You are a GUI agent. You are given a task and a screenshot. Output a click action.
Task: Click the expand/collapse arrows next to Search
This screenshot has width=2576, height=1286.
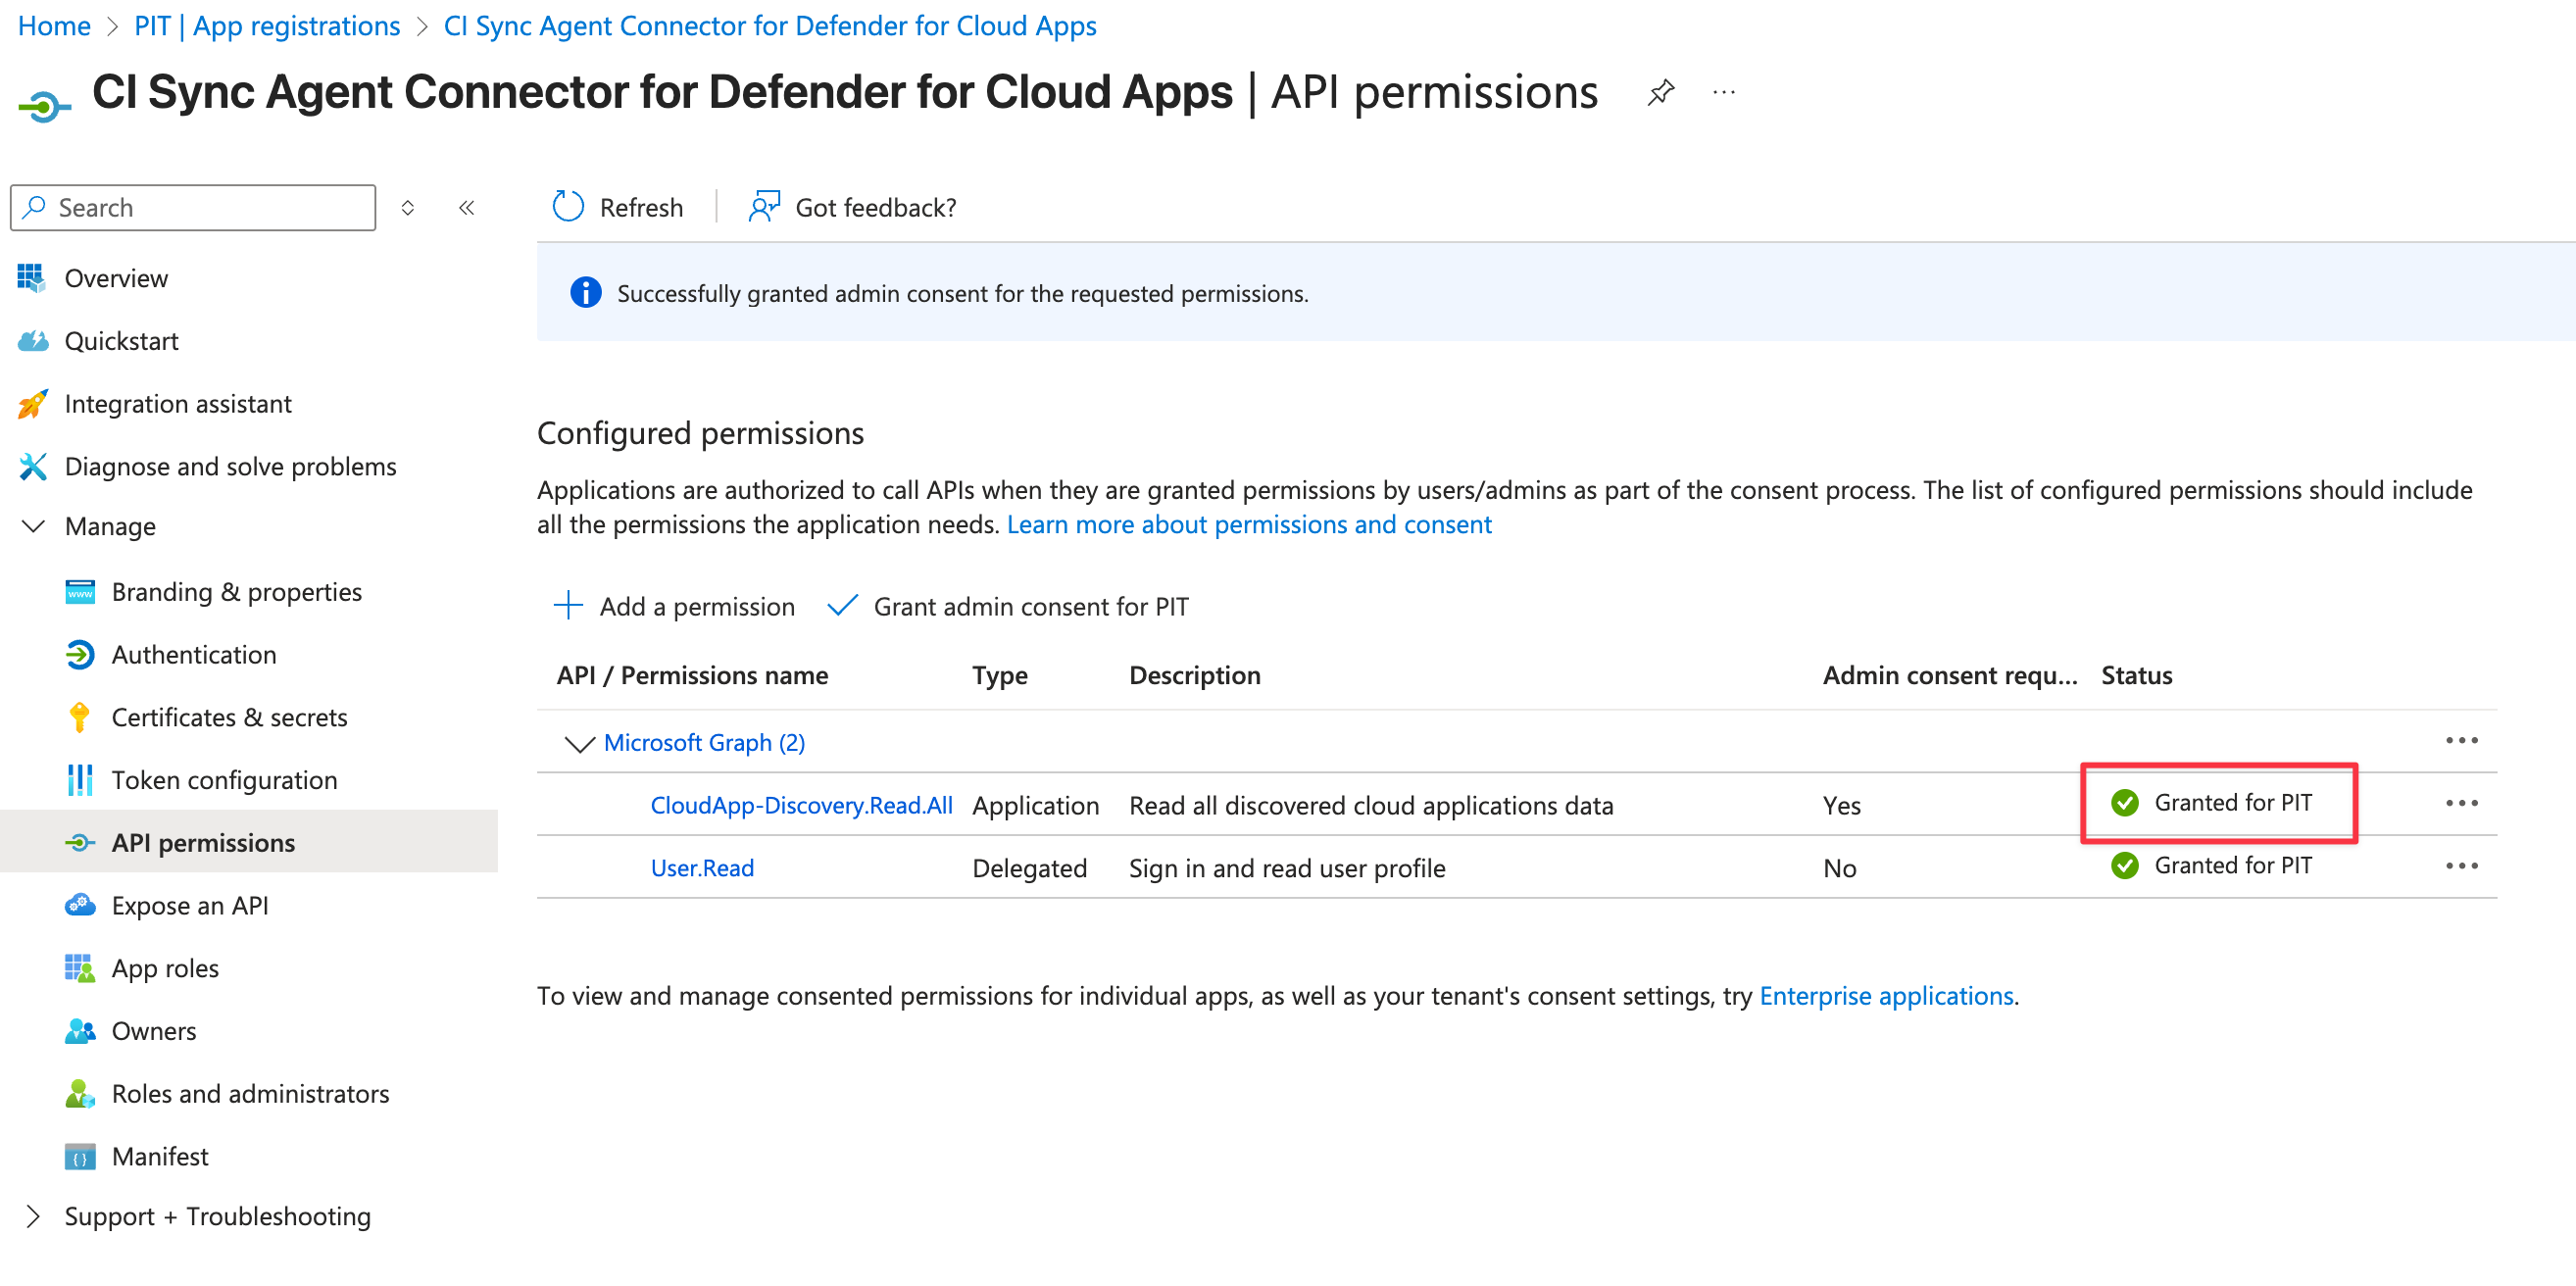[x=407, y=207]
